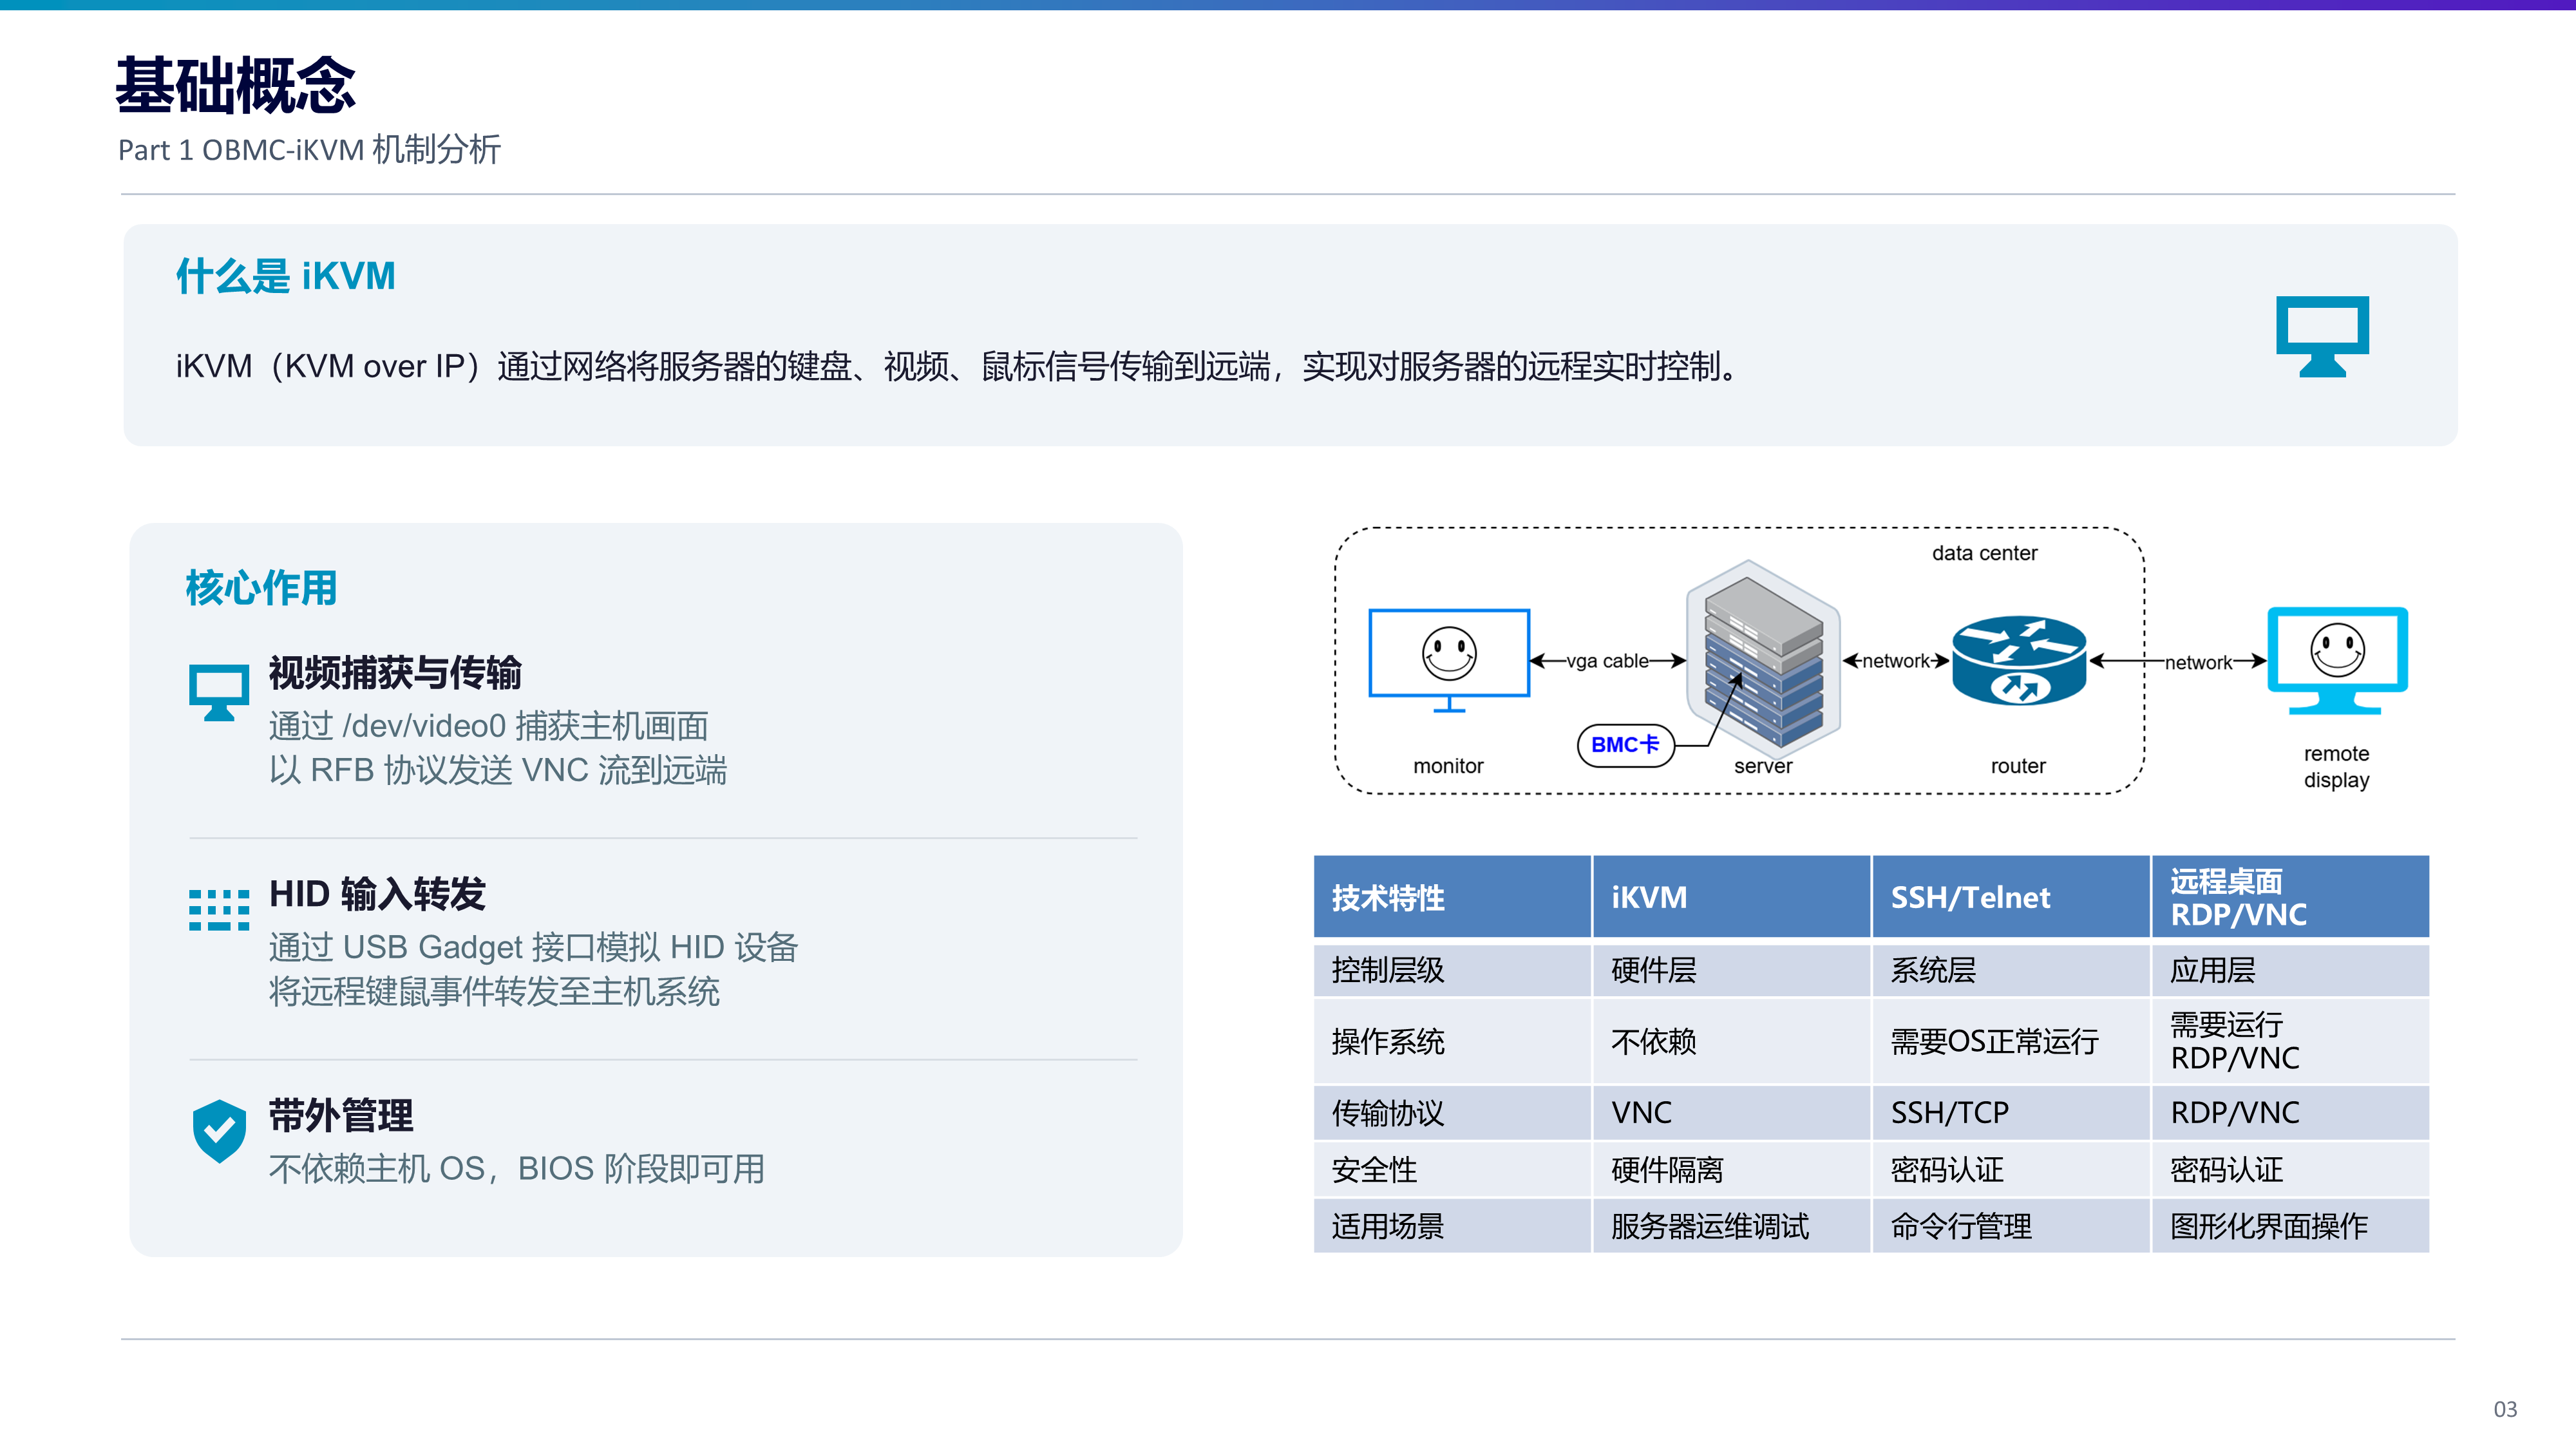Click the 技术特性 table header

pyautogui.click(x=1452, y=897)
